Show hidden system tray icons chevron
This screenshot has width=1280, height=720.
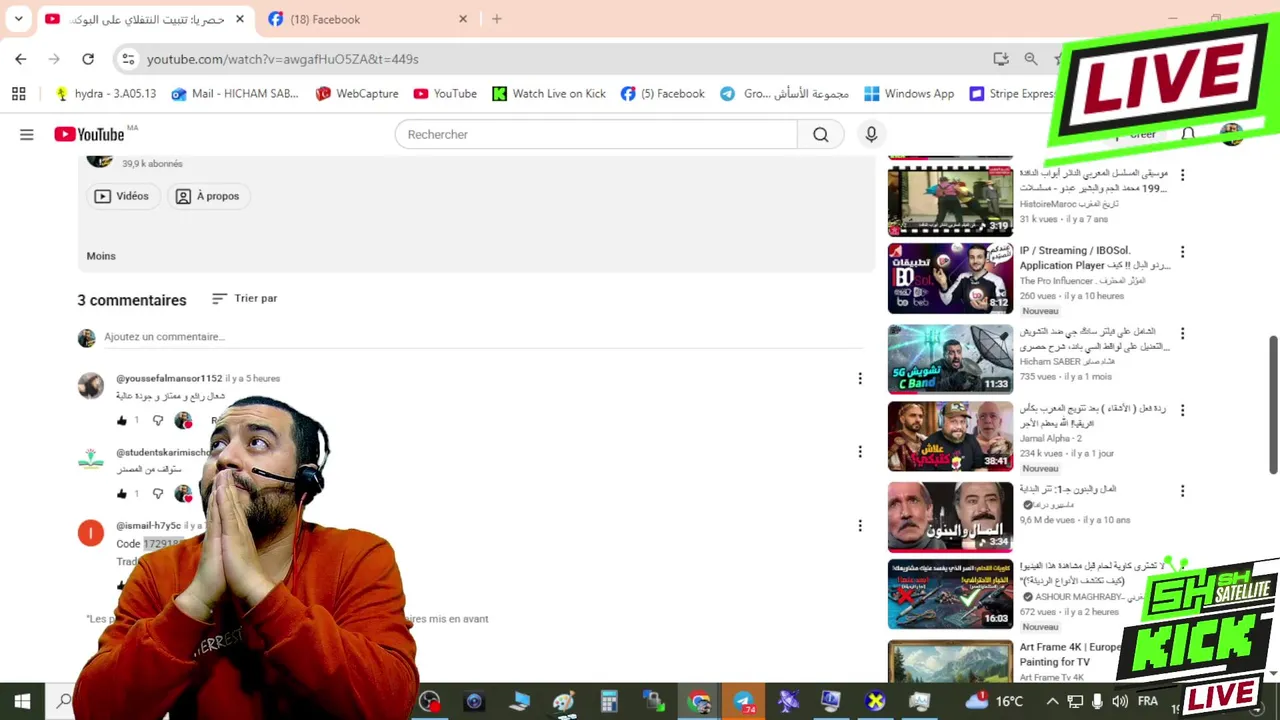[x=1052, y=701]
